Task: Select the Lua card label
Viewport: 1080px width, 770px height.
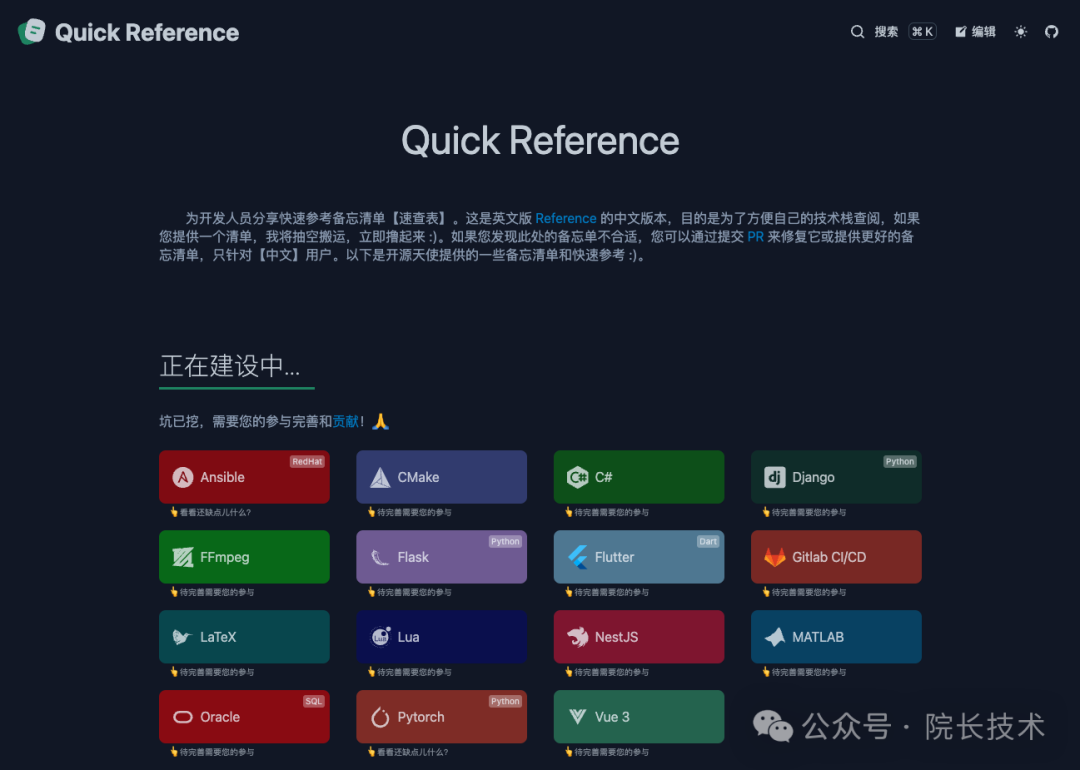Action: click(x=408, y=637)
